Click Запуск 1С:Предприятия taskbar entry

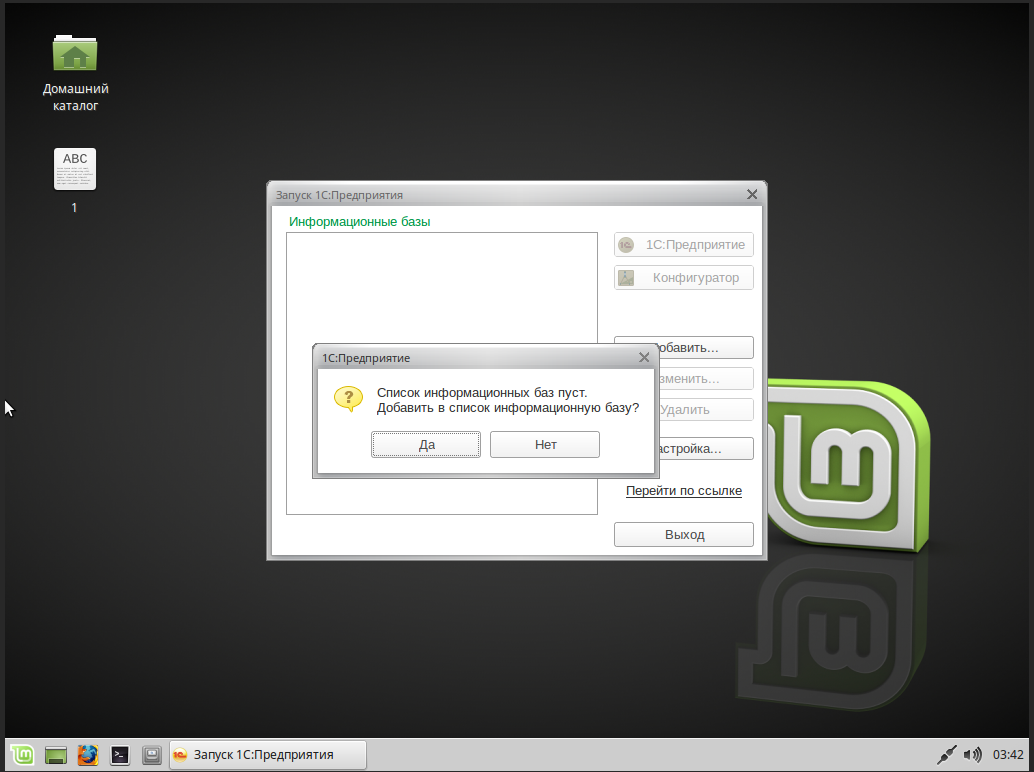268,755
